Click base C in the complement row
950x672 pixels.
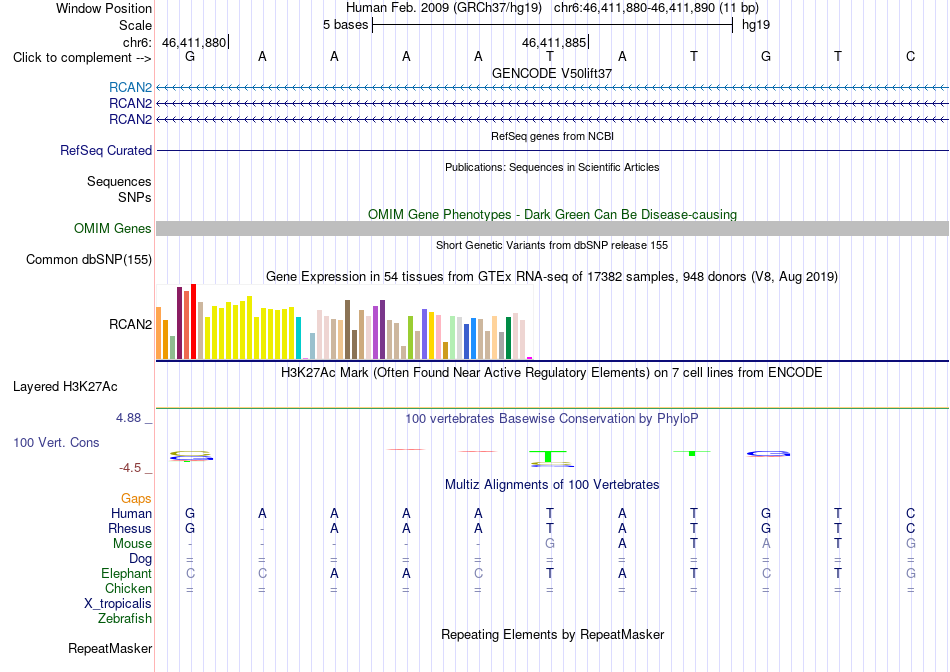[x=910, y=56]
